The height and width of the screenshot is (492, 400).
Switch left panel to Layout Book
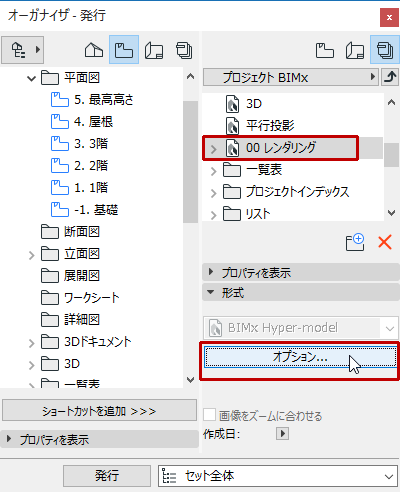pyautogui.click(x=154, y=50)
